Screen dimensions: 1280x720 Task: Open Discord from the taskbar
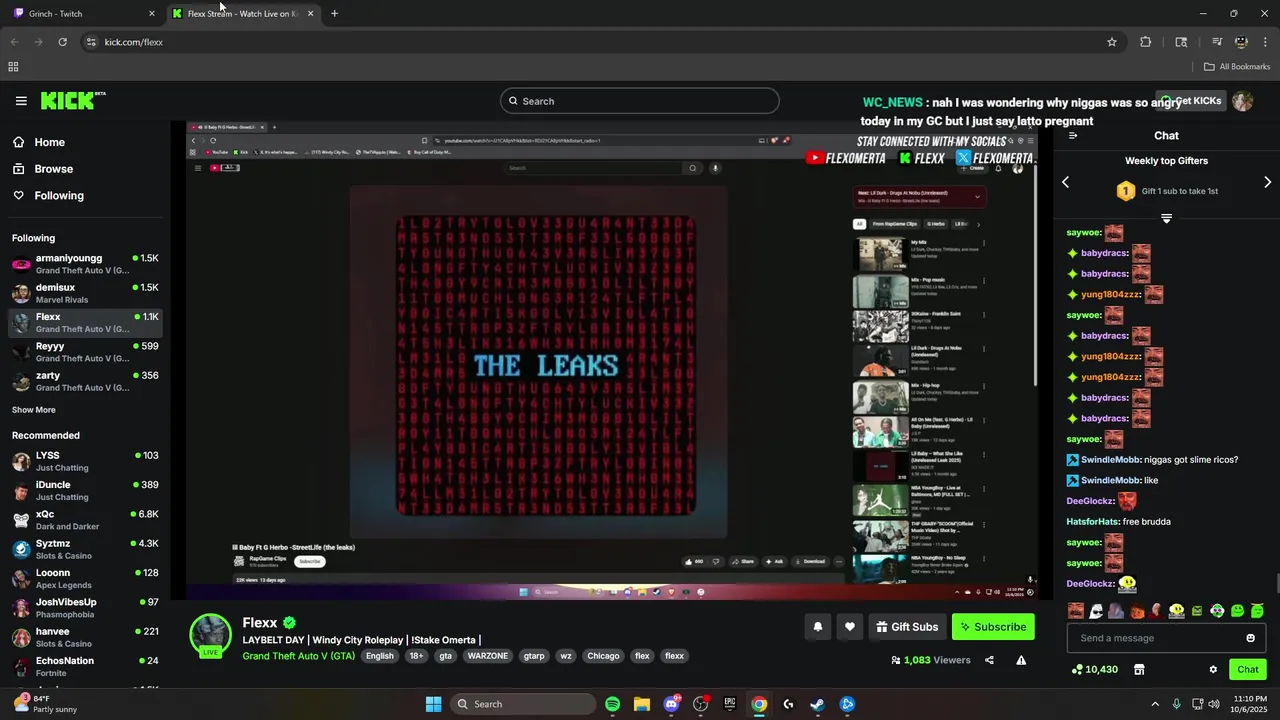click(671, 704)
